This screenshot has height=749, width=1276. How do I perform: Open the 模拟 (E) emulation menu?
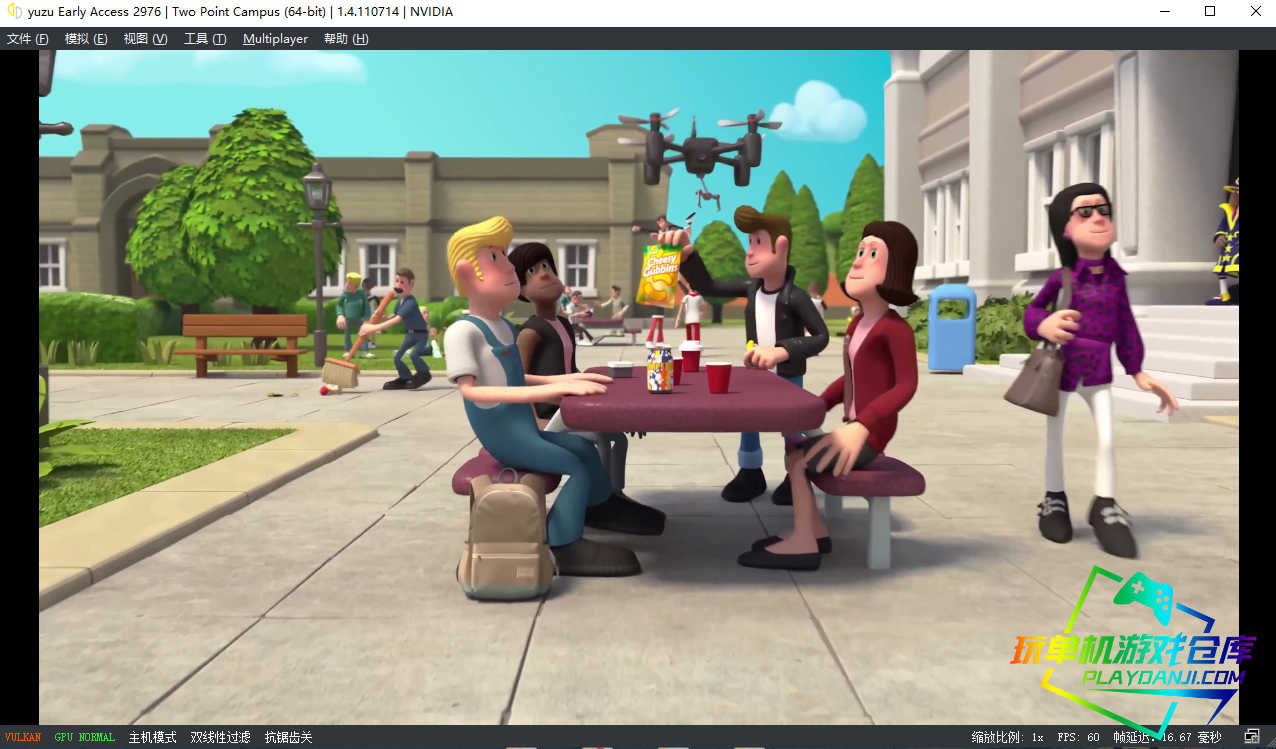(x=85, y=39)
